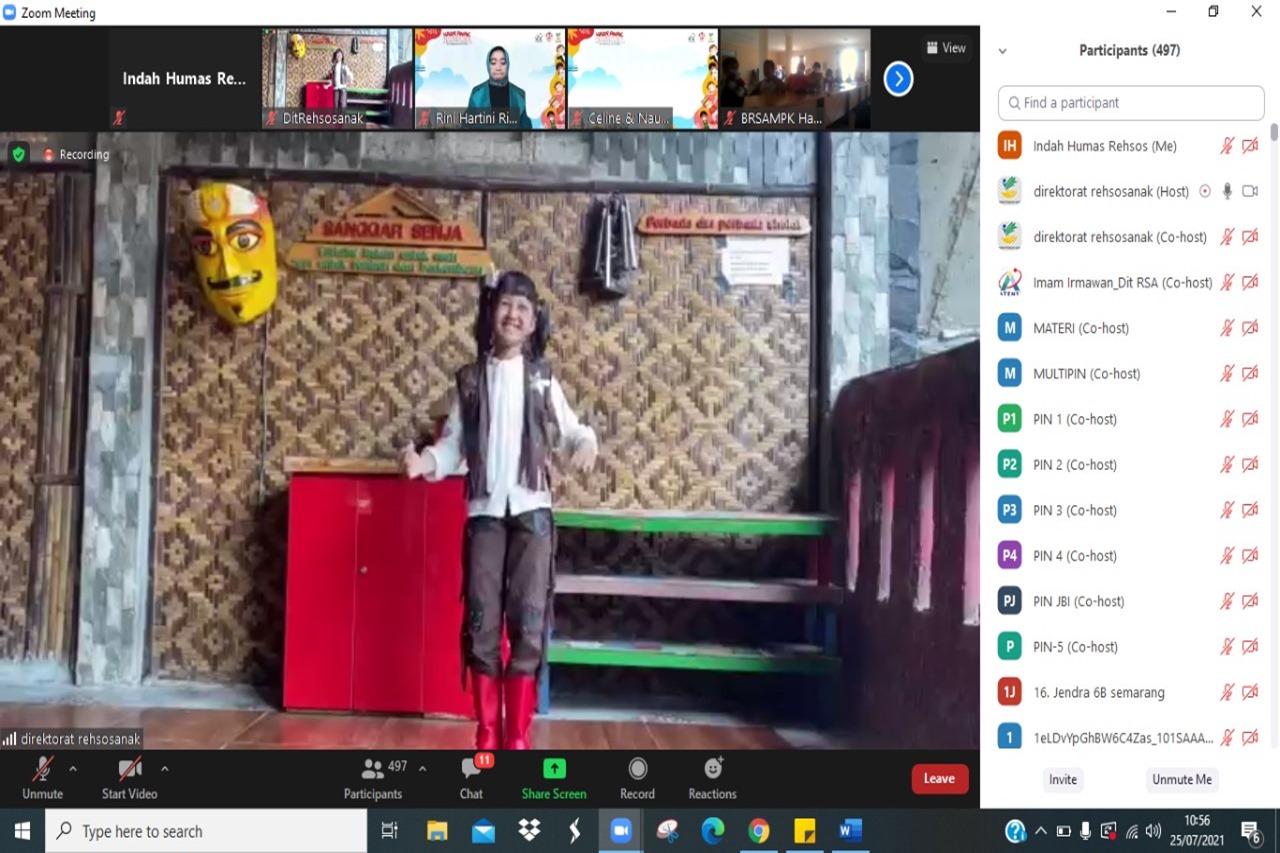
Task: Show next video thumbnails with blue arrow
Action: pos(898,78)
